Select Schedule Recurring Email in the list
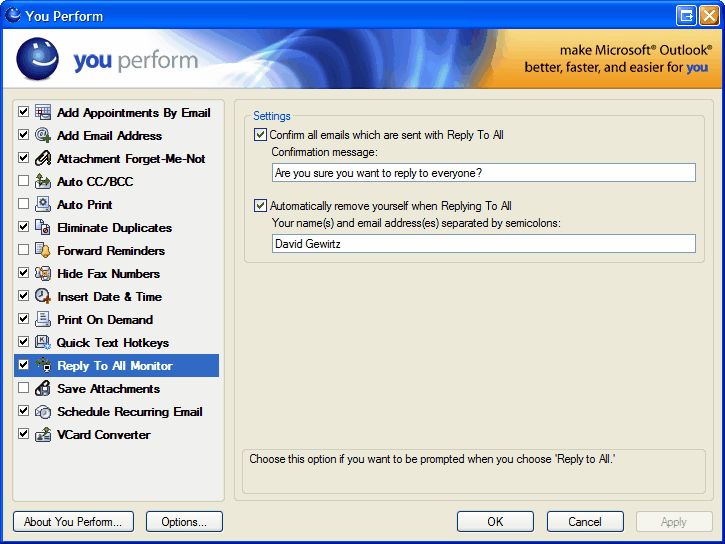The height and width of the screenshot is (544, 725). click(x=129, y=412)
